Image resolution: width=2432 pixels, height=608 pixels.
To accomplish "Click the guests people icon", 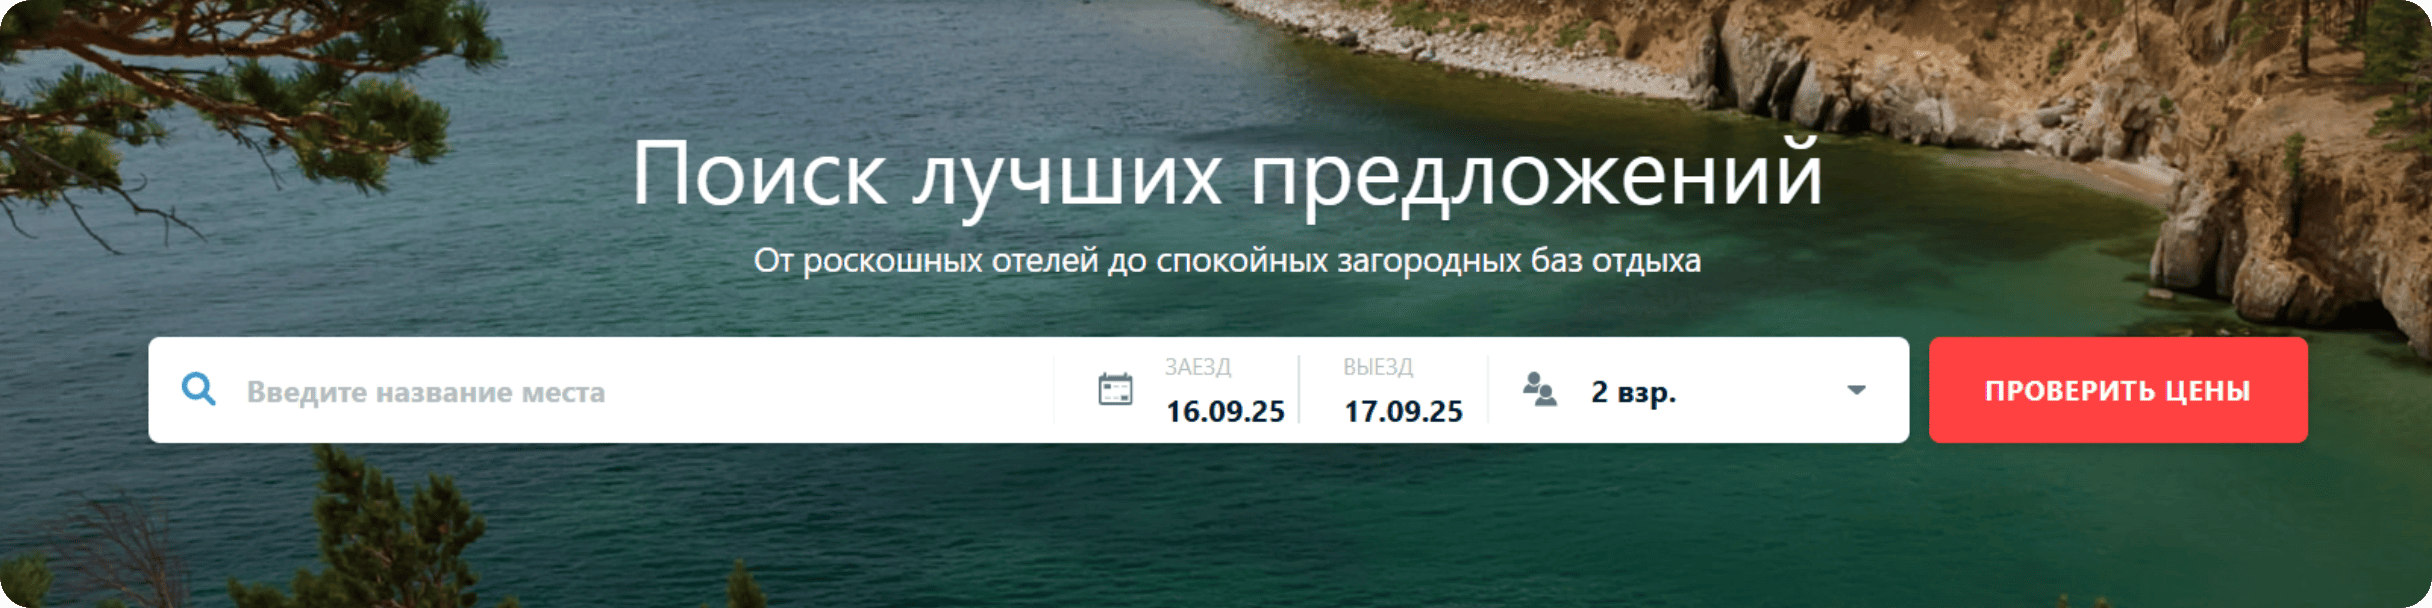I will (x=1540, y=389).
